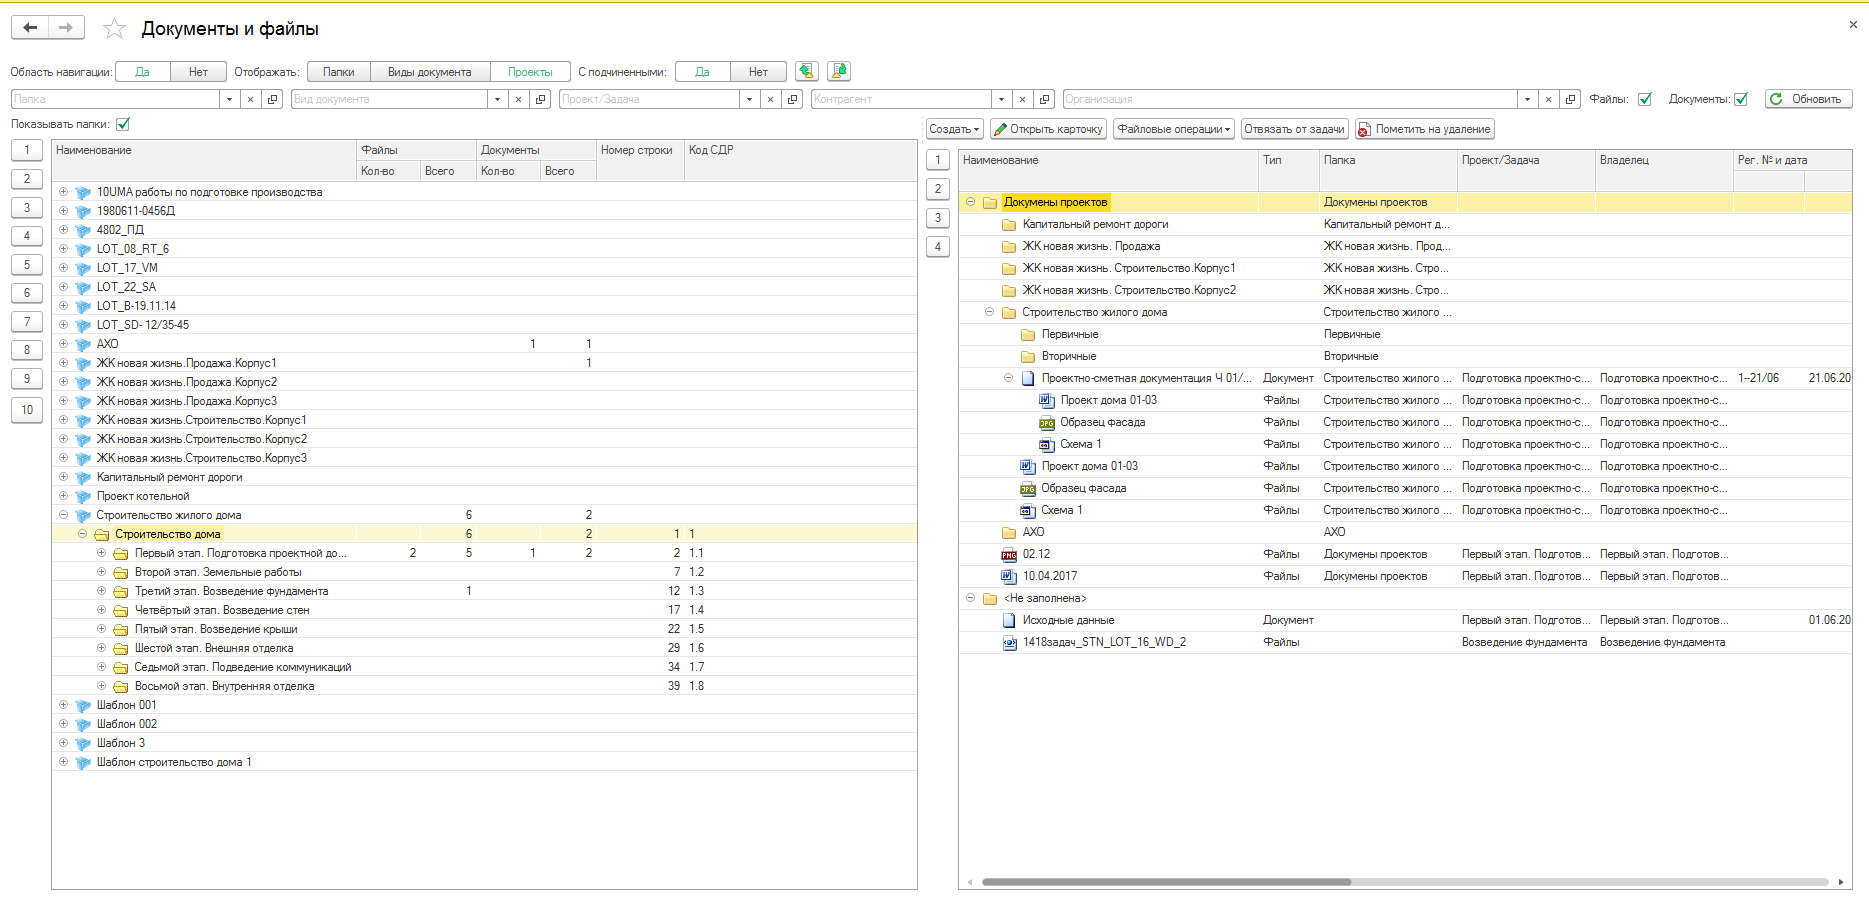Click level button 10 of left tree
Screen dimensions: 1869x898
click(27, 410)
